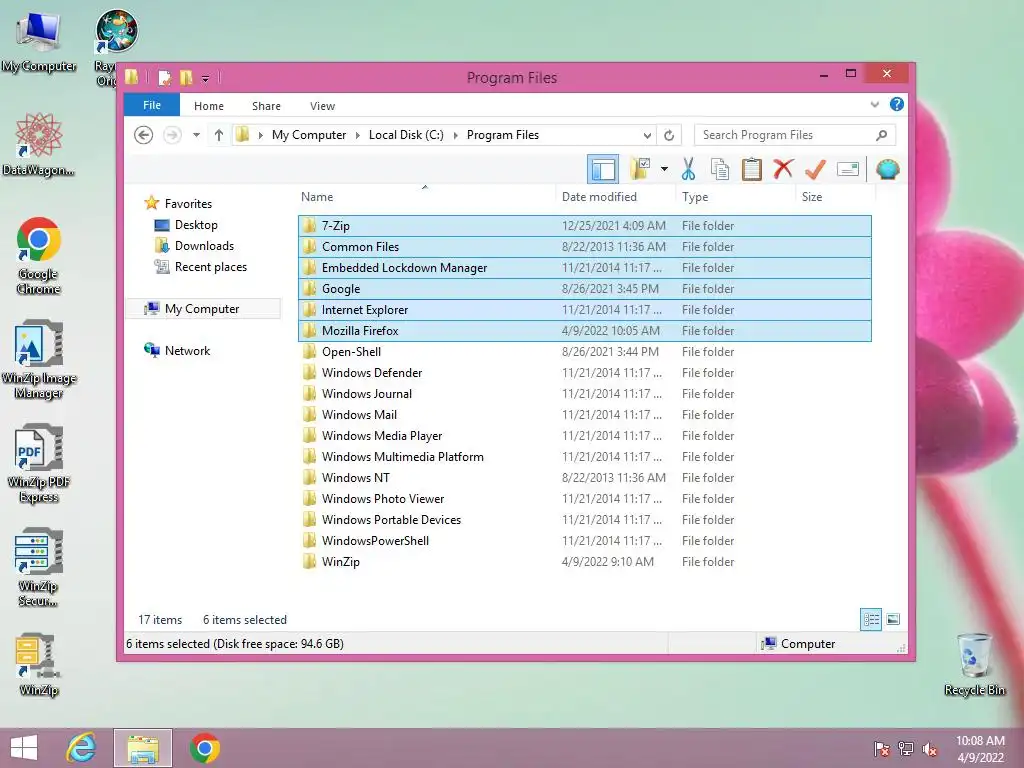Select the WindowsPowerShell folder

coord(584,541)
